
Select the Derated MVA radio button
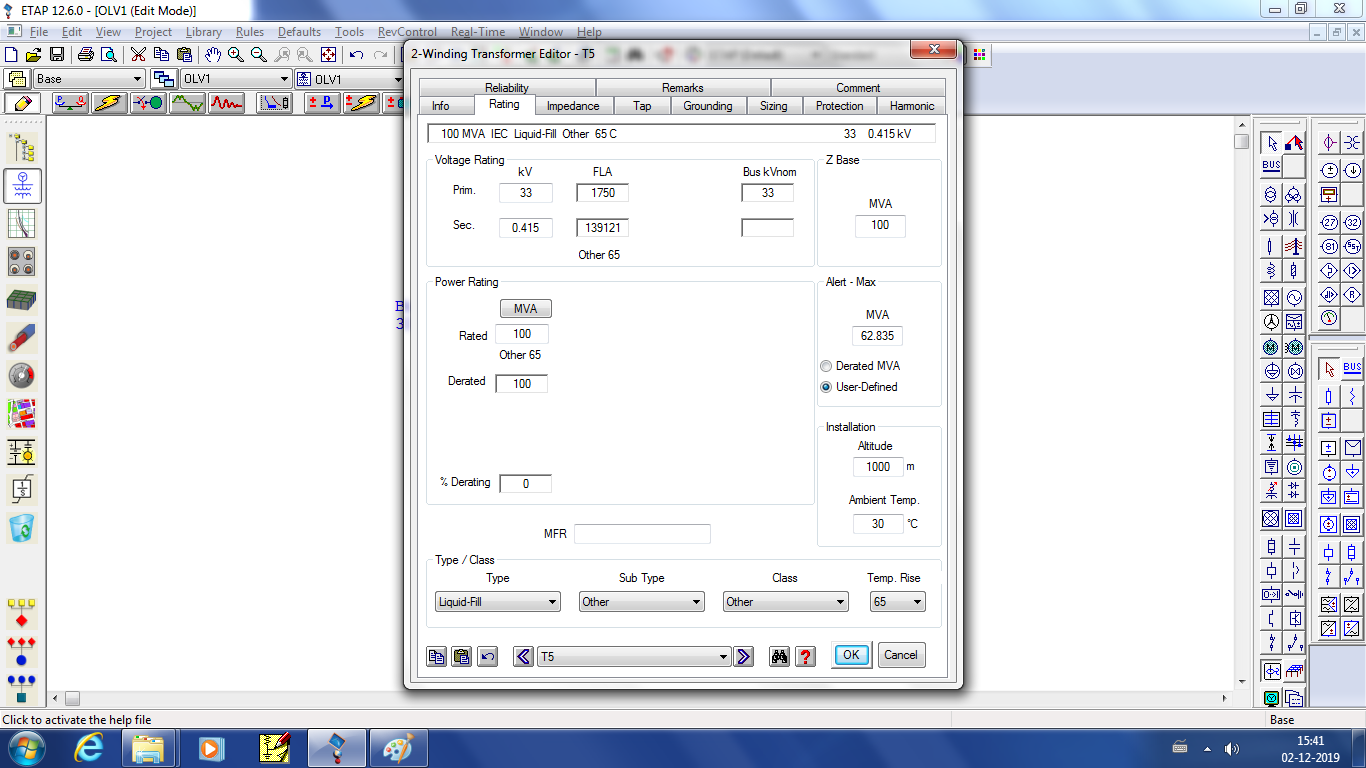(x=826, y=366)
